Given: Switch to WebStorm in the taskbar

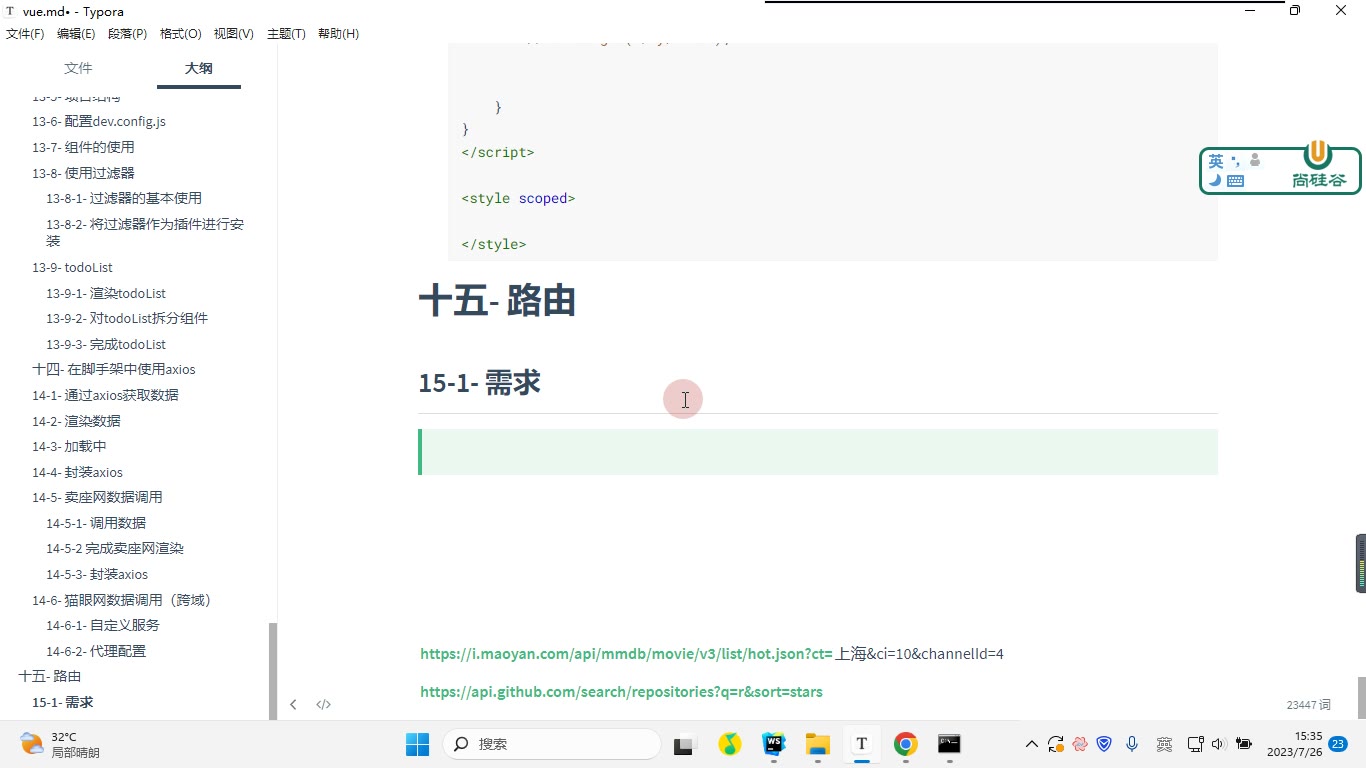Looking at the screenshot, I should [774, 744].
